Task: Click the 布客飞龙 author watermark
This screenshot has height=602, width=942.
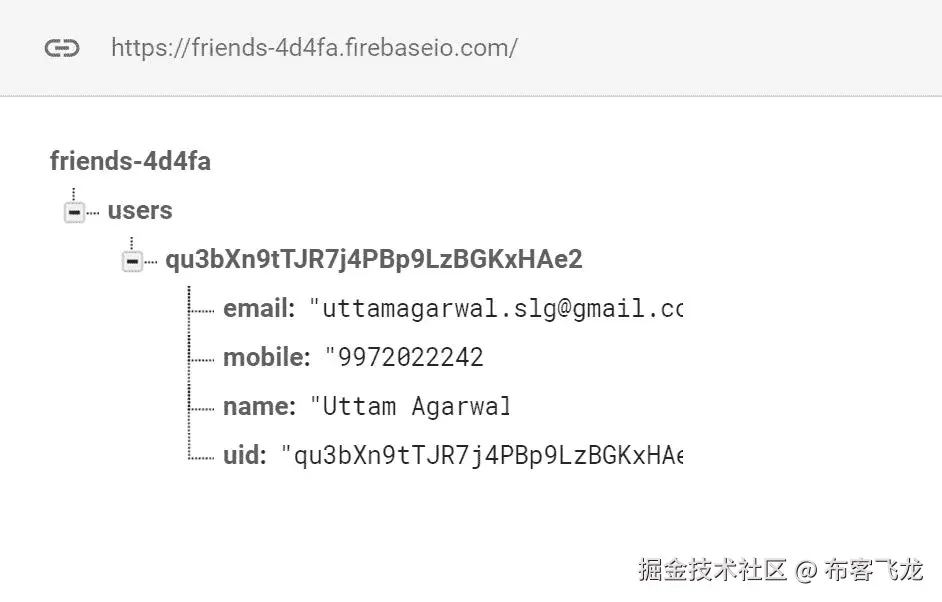Action: [x=873, y=570]
